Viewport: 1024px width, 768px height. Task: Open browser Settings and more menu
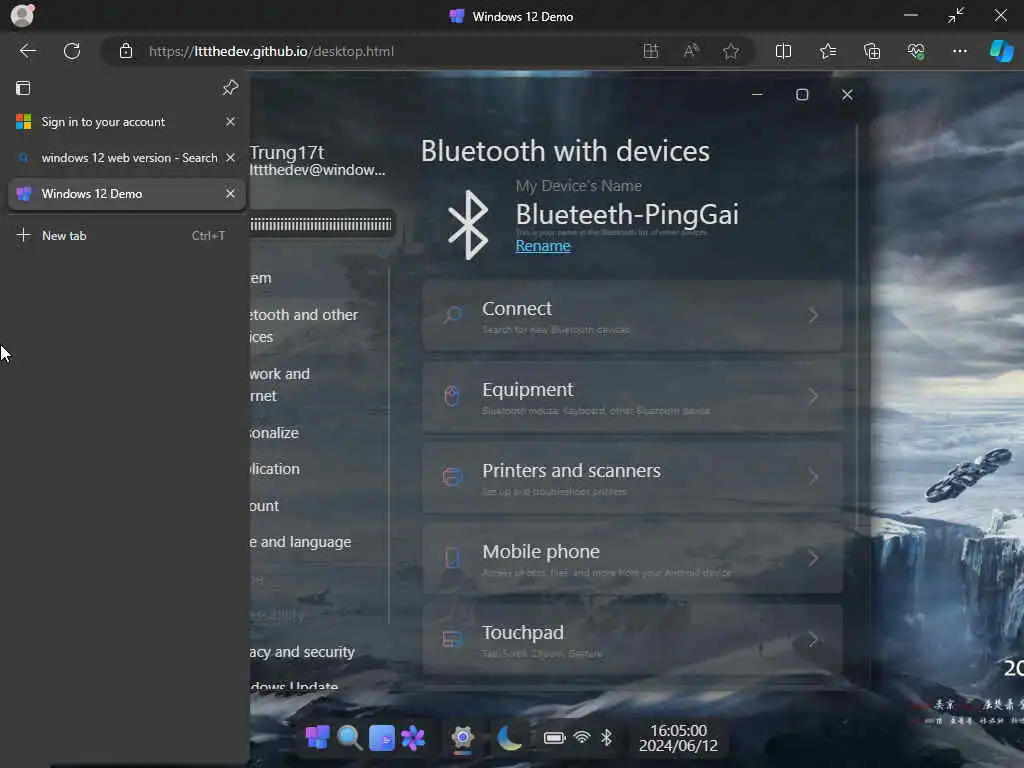[x=959, y=51]
